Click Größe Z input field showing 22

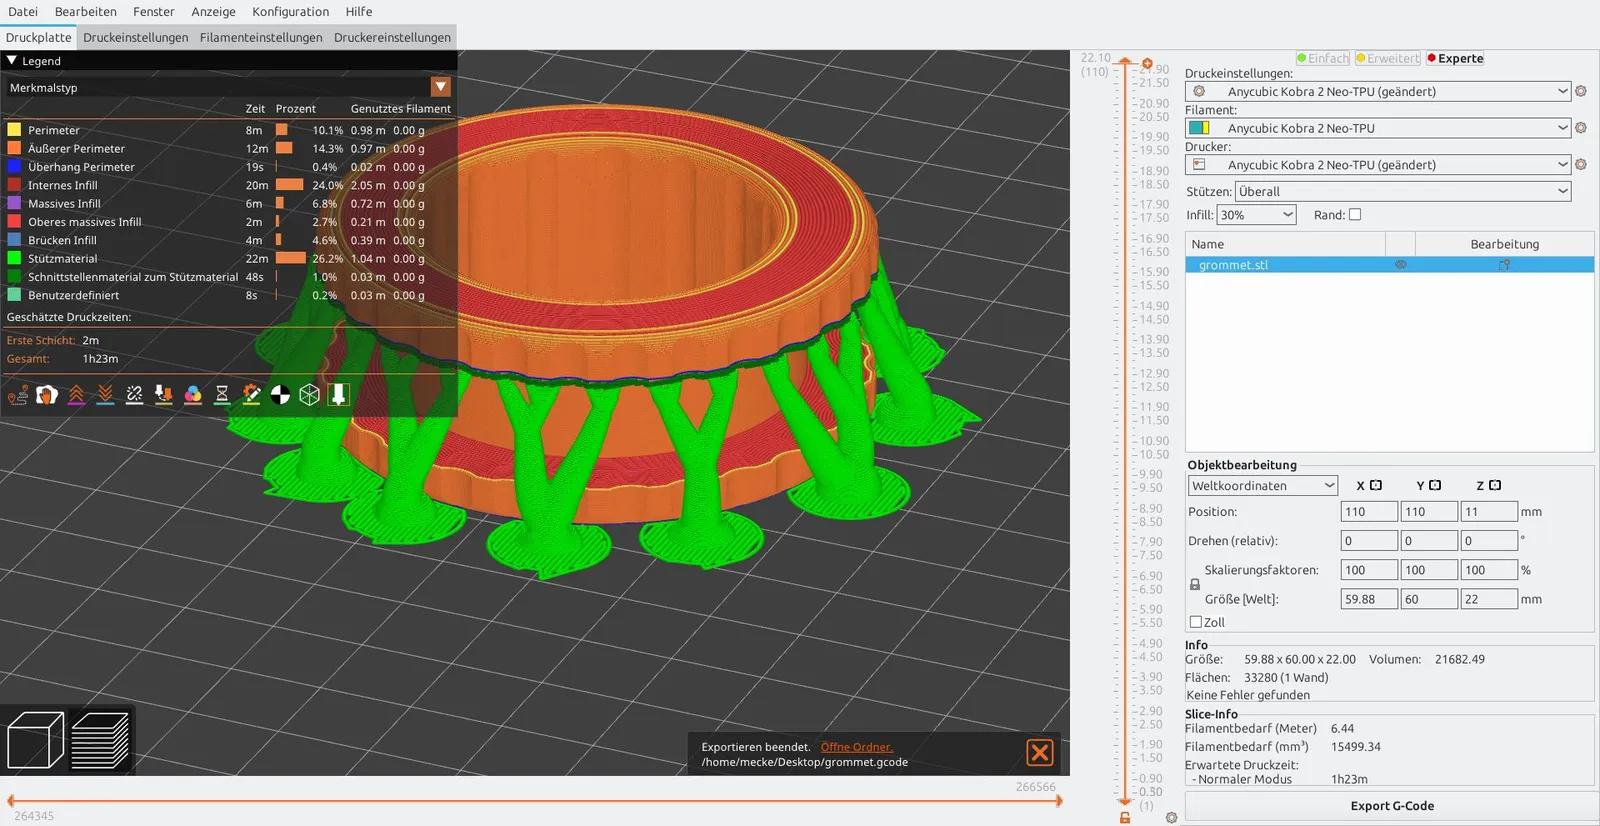tap(1489, 600)
